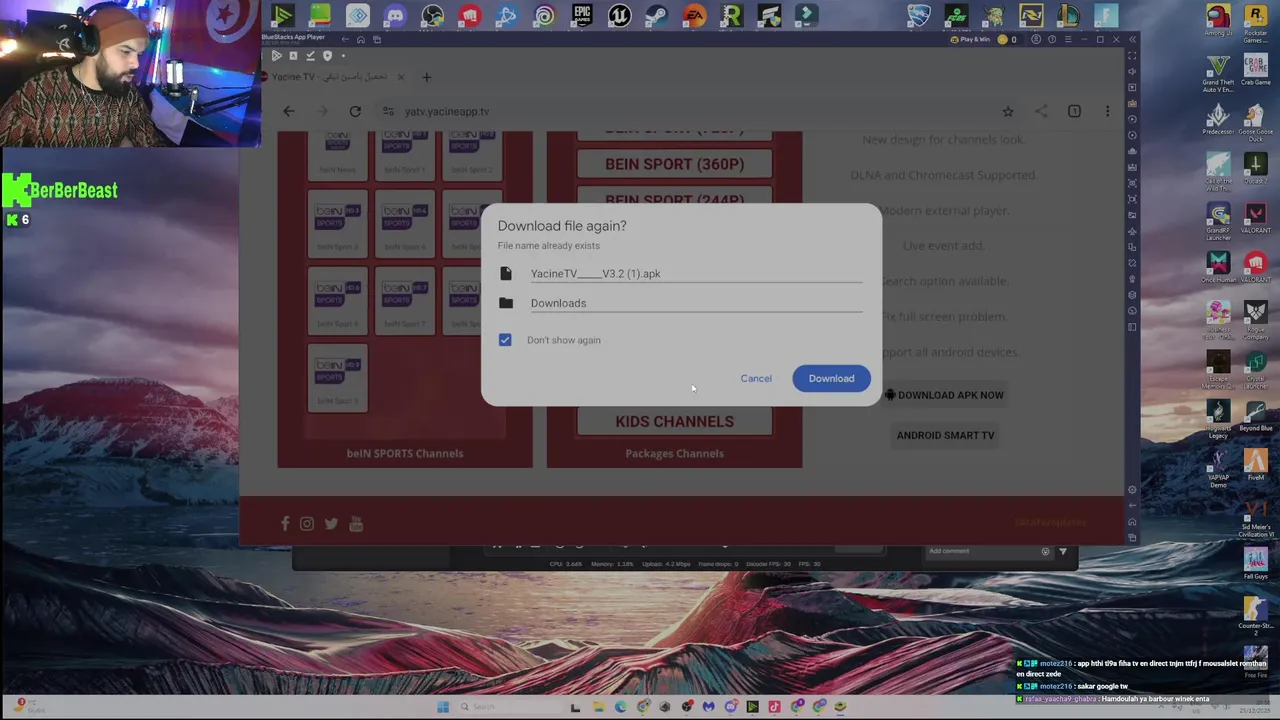The width and height of the screenshot is (1280, 720).
Task: Open TikTok app from the taskbar
Action: [x=774, y=707]
